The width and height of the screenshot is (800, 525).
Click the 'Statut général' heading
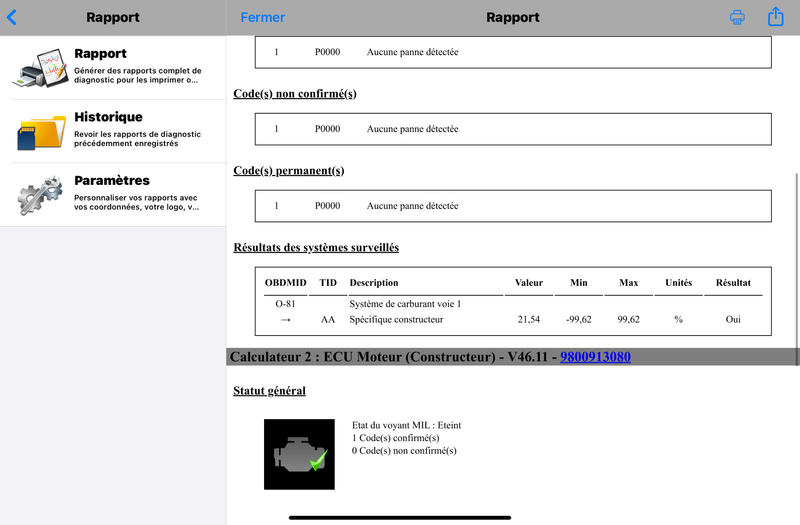point(269,391)
